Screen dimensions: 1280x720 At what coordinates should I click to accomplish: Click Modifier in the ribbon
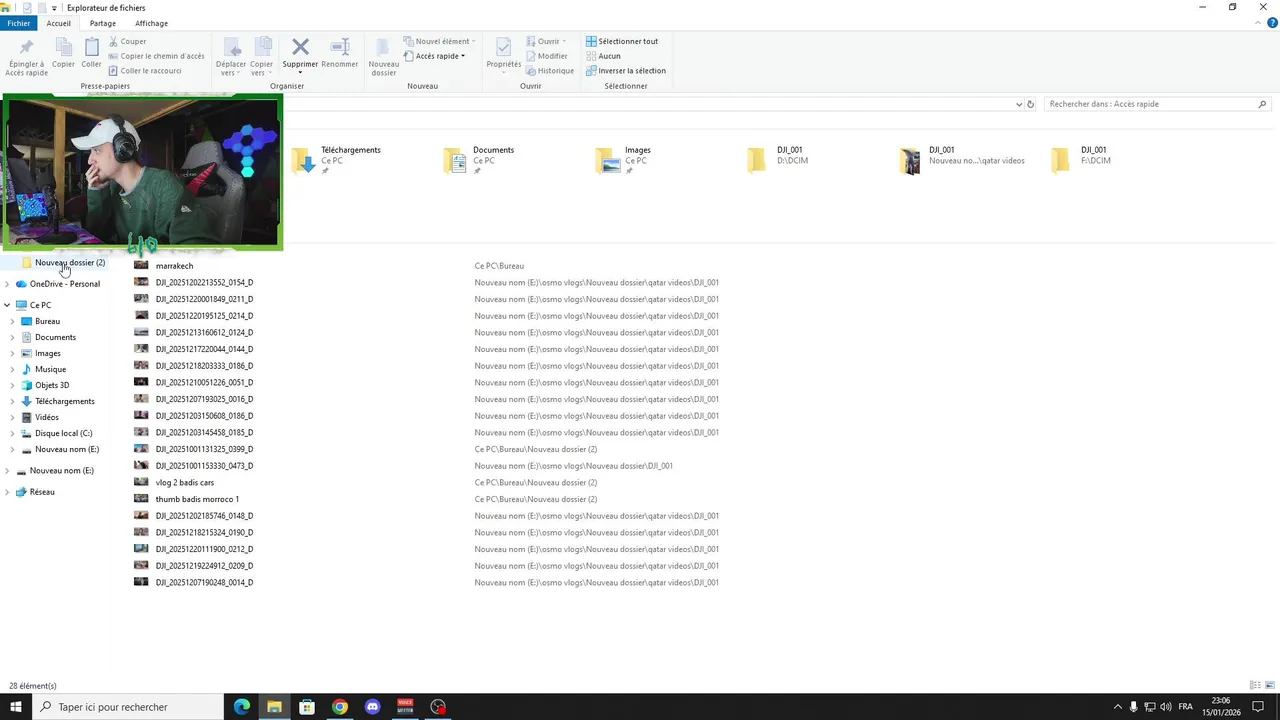coord(546,56)
